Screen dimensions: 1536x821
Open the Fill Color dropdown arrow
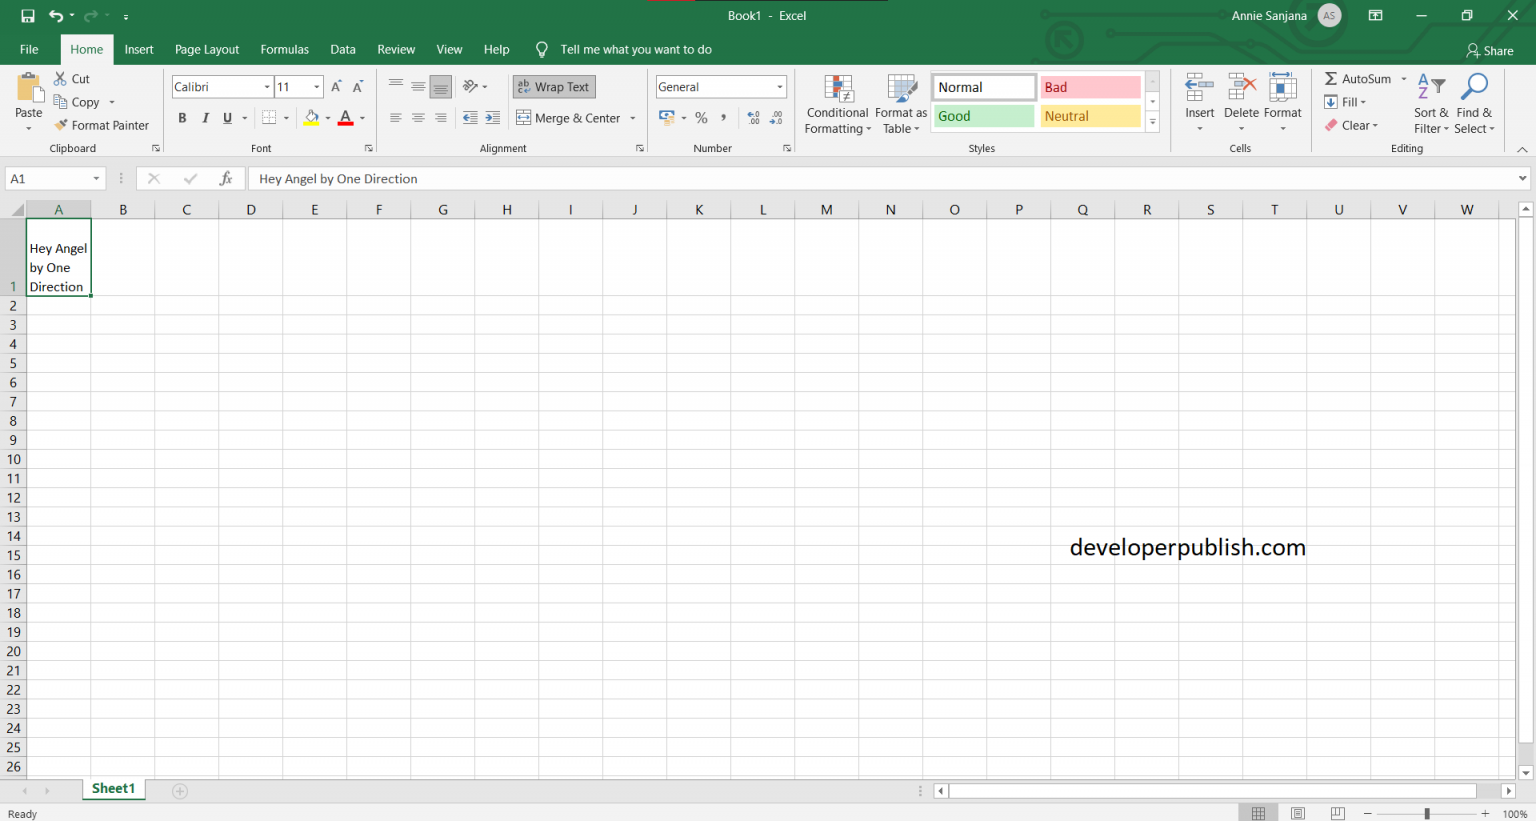pyautogui.click(x=328, y=117)
